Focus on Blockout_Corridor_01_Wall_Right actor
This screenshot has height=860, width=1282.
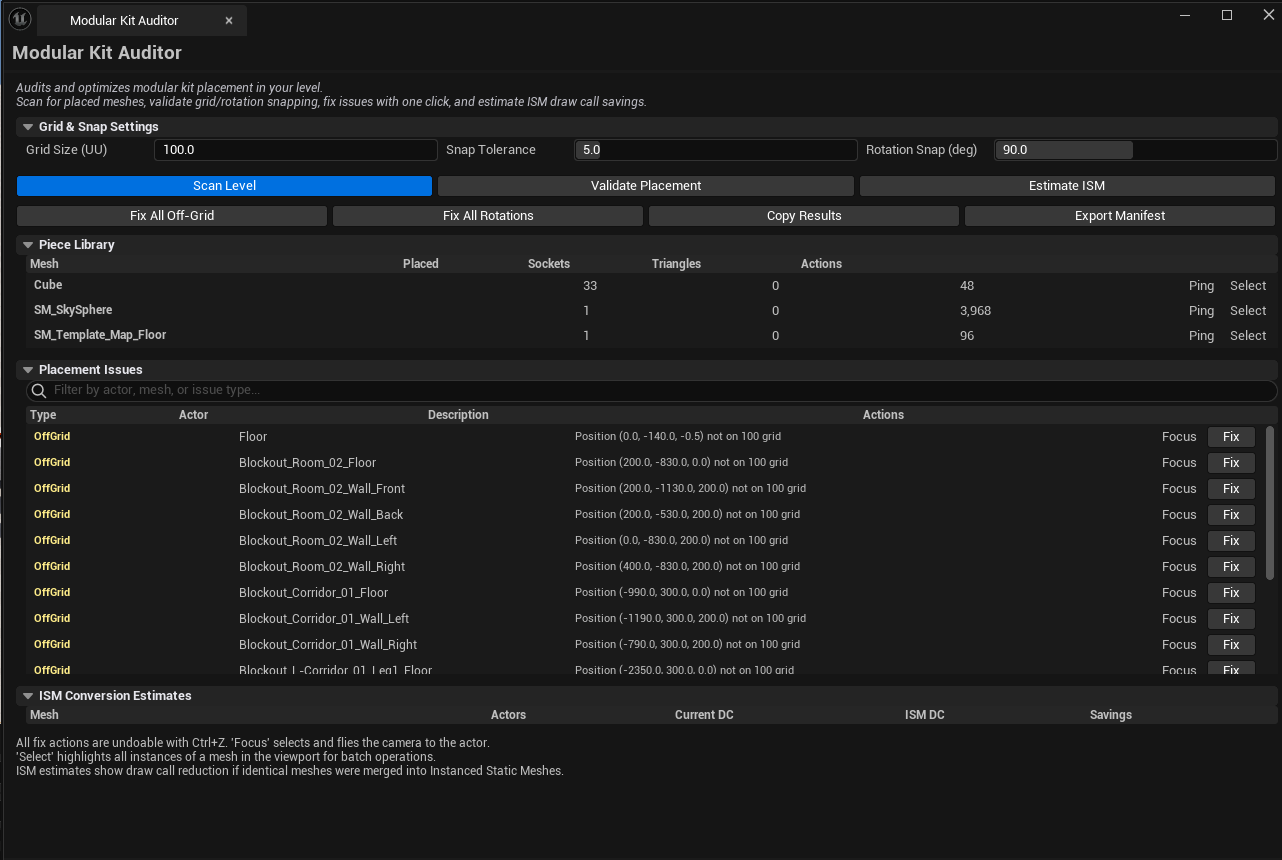(1179, 645)
